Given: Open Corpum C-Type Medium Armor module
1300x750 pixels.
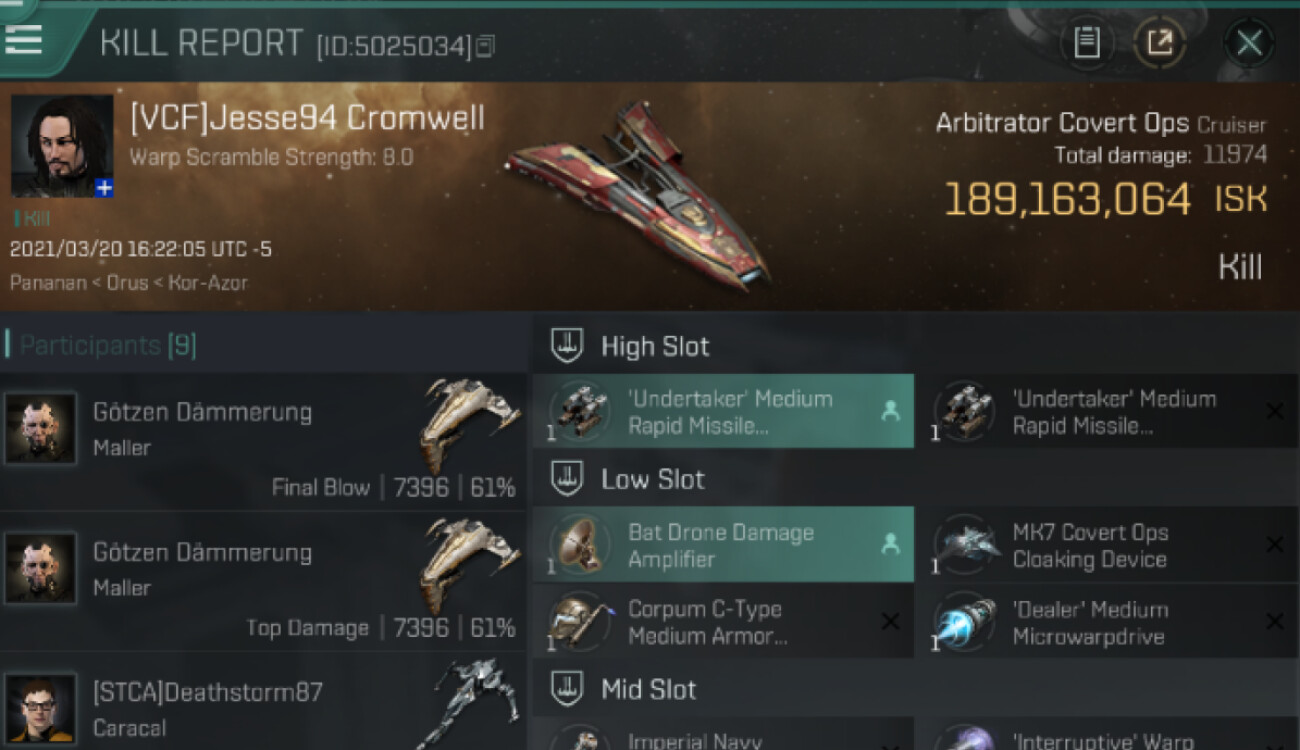Looking at the screenshot, I should [724, 622].
